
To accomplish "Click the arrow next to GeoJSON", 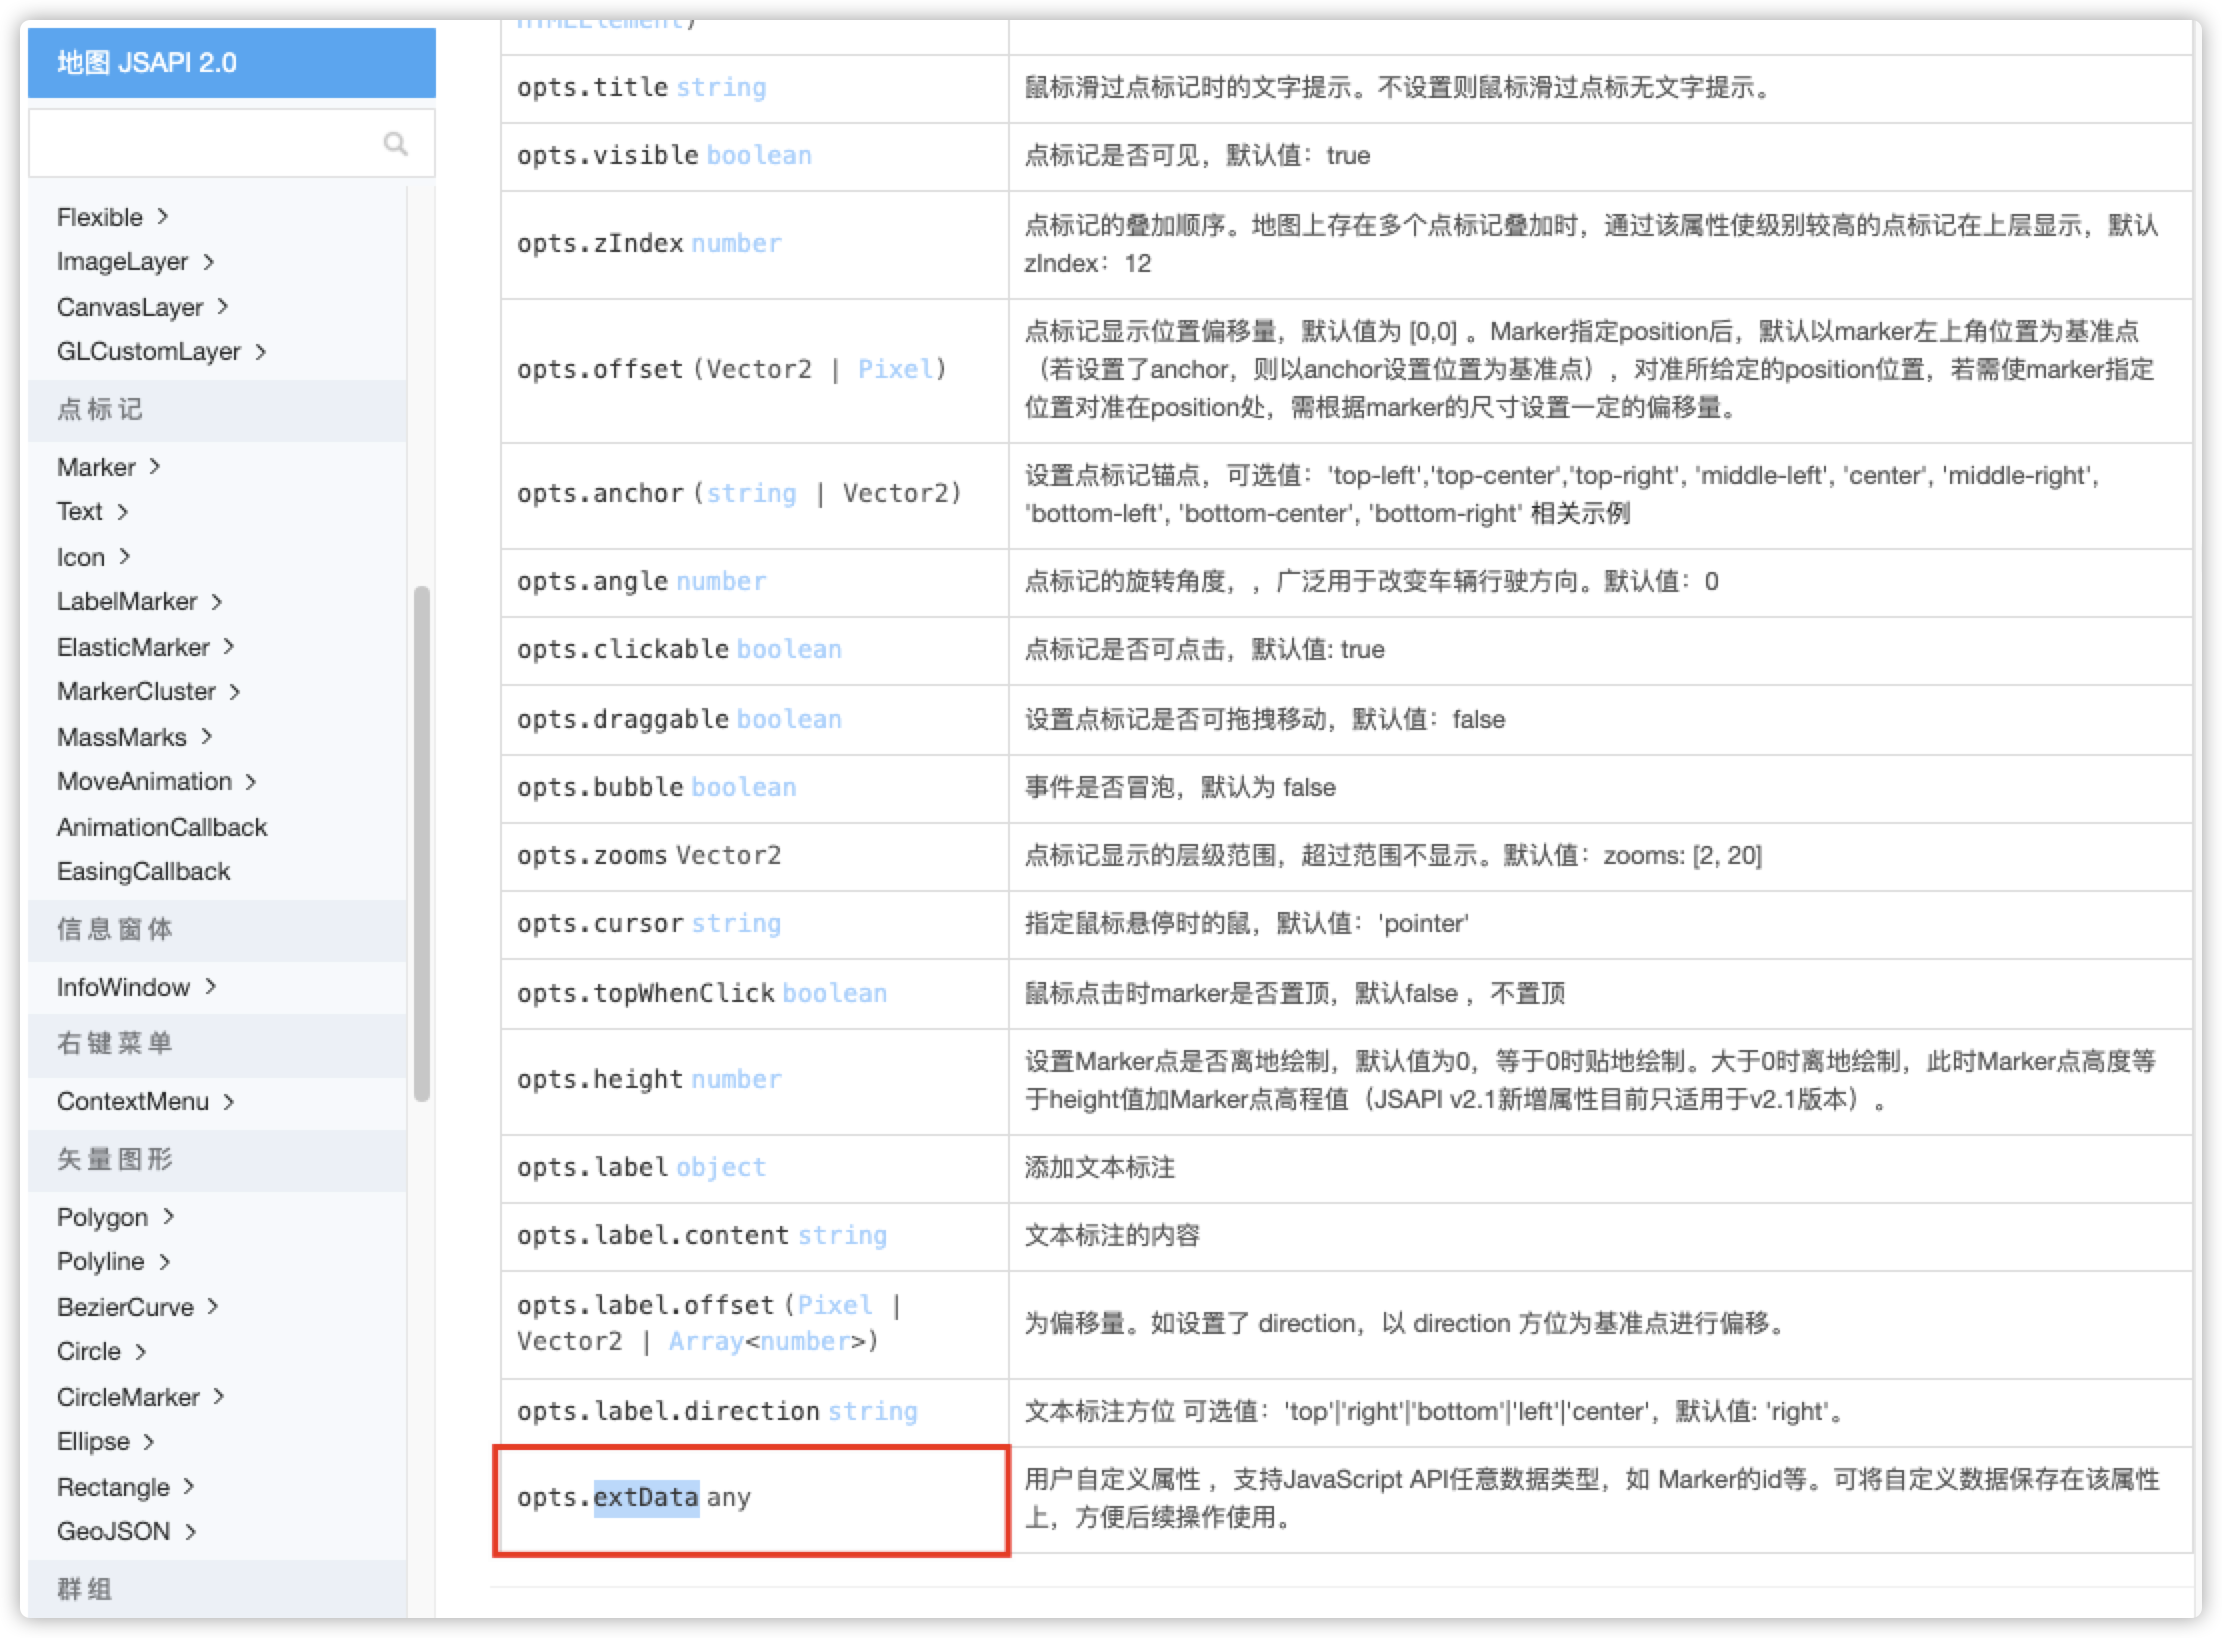I will (x=191, y=1532).
